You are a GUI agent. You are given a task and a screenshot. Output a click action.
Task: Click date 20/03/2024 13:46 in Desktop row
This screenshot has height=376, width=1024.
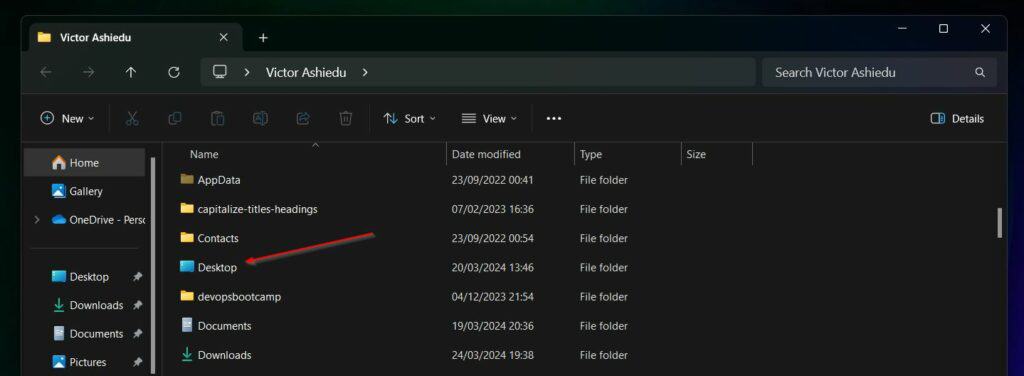tap(492, 268)
